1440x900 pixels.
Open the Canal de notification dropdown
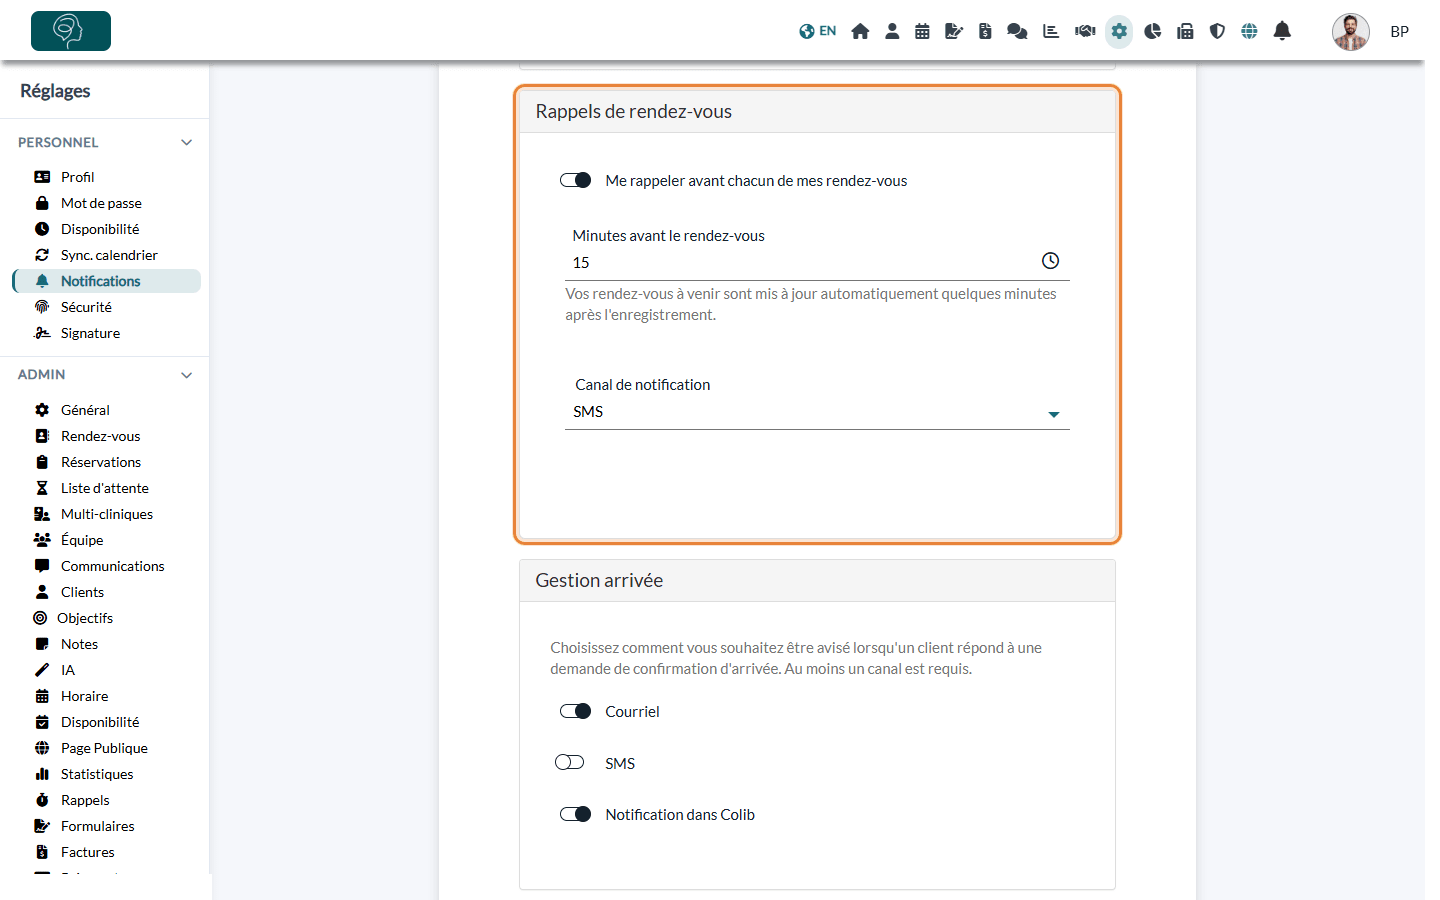click(x=817, y=412)
